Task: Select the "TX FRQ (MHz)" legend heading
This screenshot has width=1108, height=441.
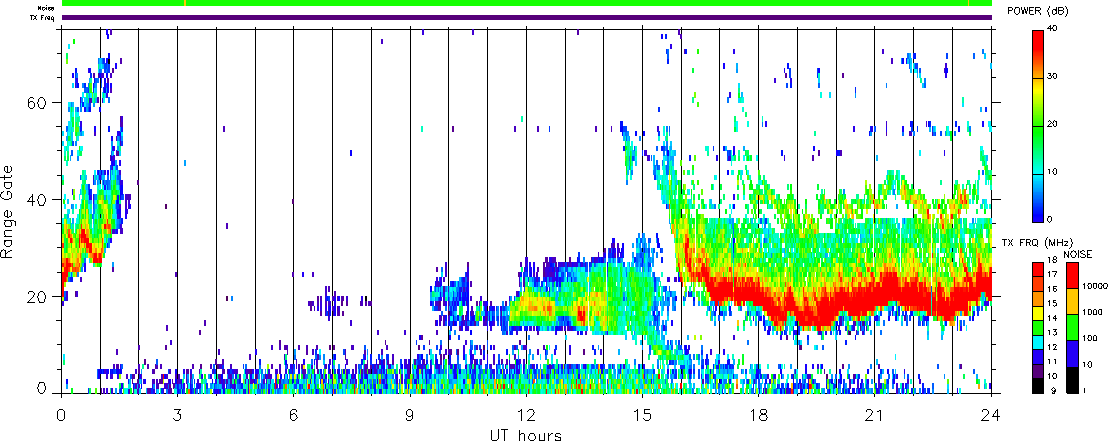Action: point(1037,243)
